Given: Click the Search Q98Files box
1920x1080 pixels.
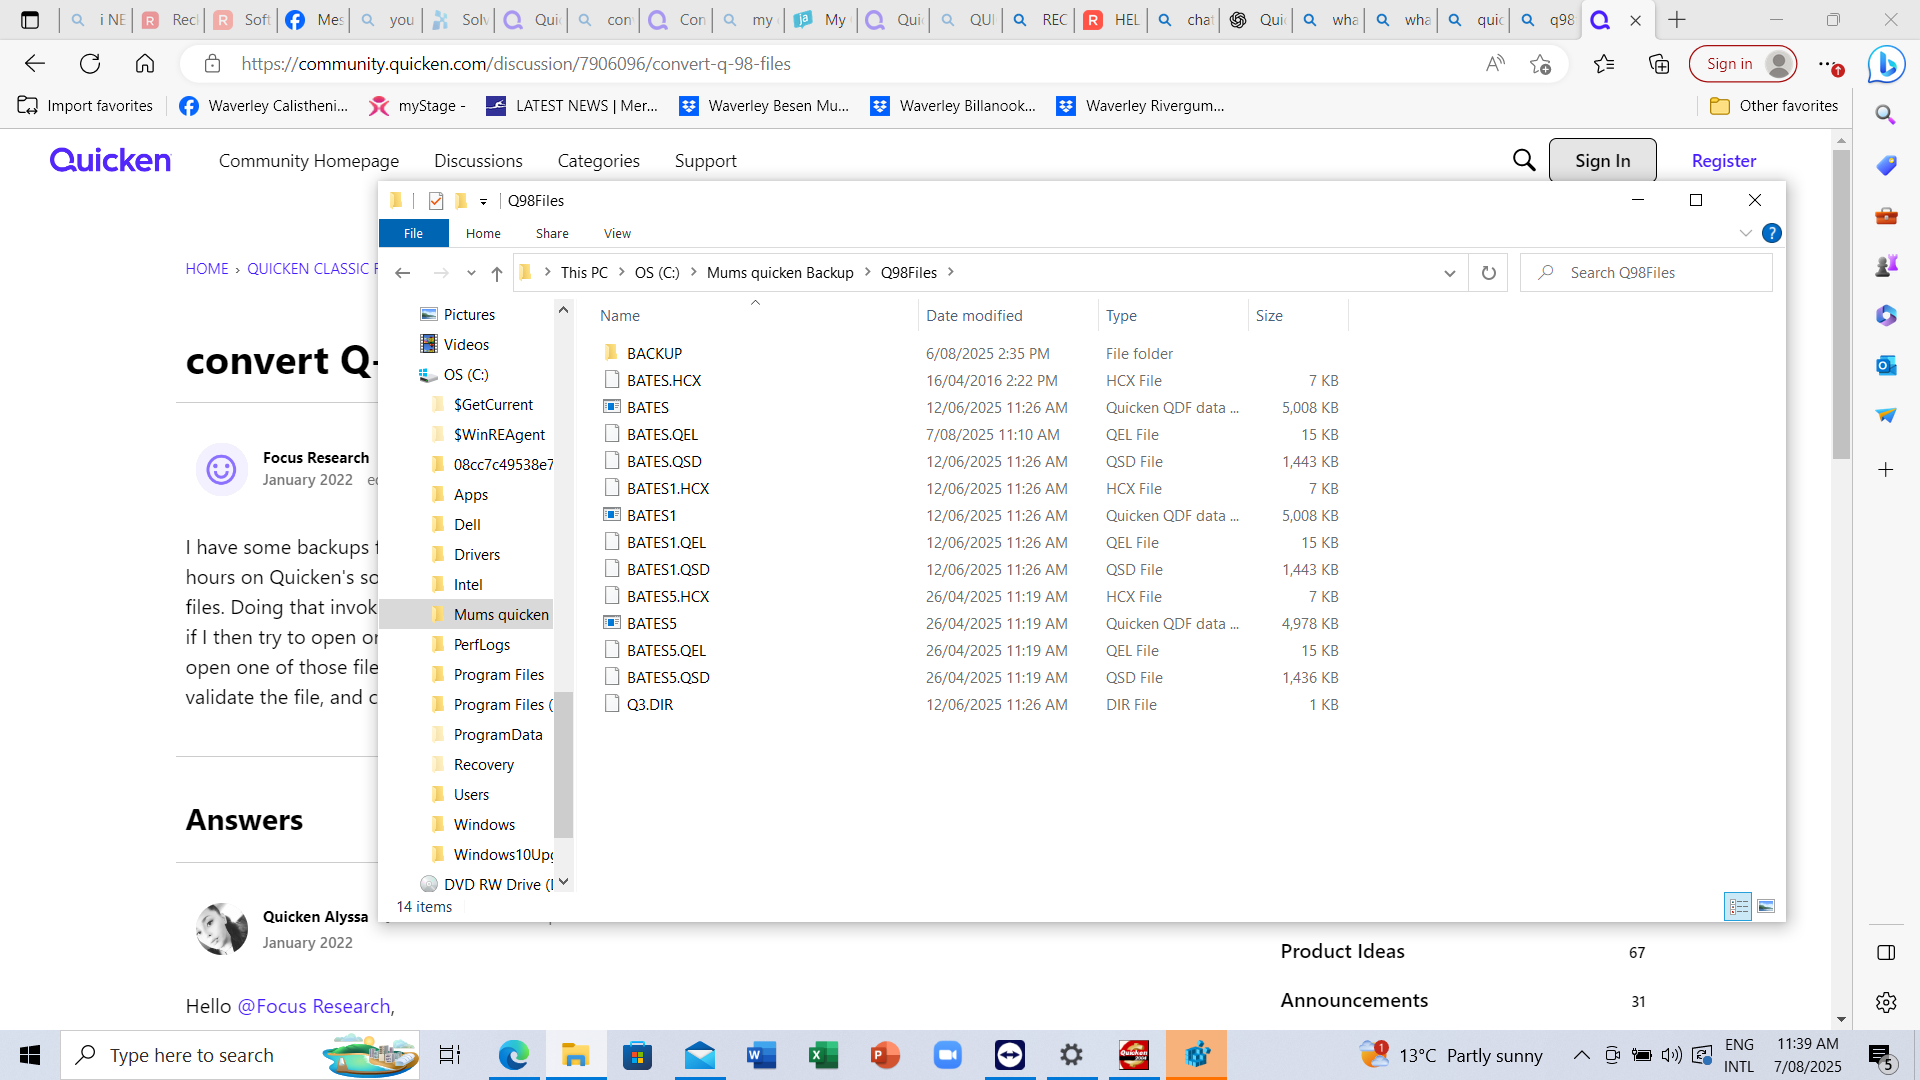Looking at the screenshot, I should (x=1646, y=273).
